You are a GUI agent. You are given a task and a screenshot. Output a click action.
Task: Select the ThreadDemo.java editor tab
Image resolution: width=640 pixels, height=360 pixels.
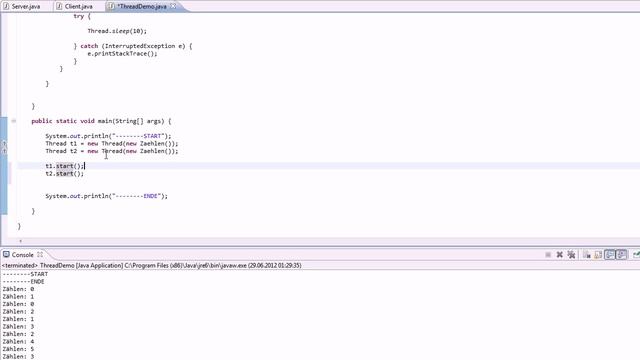pyautogui.click(x=142, y=7)
